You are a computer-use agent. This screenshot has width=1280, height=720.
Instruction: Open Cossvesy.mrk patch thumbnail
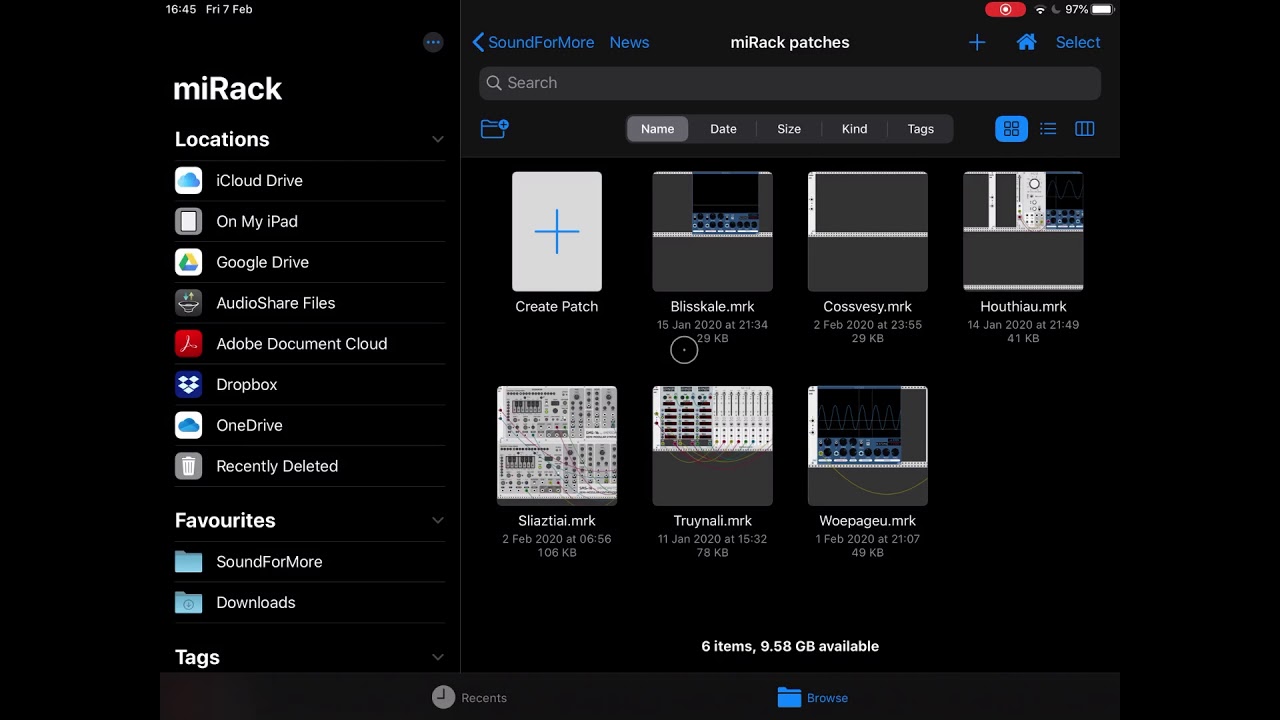868,231
